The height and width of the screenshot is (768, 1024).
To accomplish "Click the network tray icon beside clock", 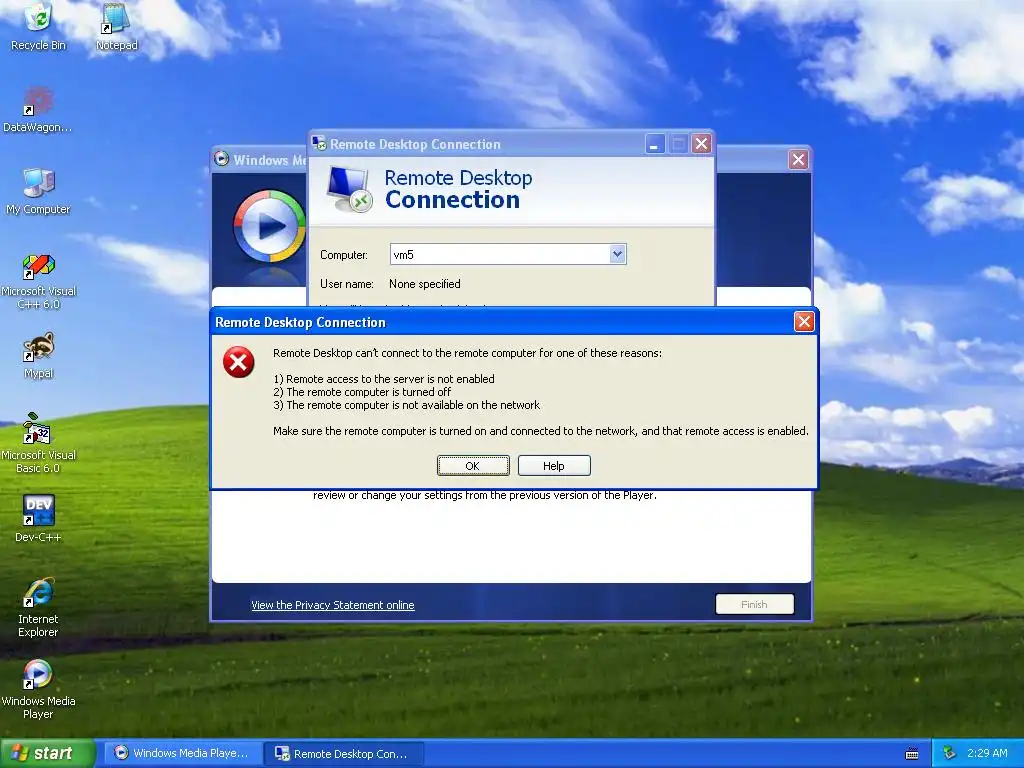I will pyautogui.click(x=950, y=753).
